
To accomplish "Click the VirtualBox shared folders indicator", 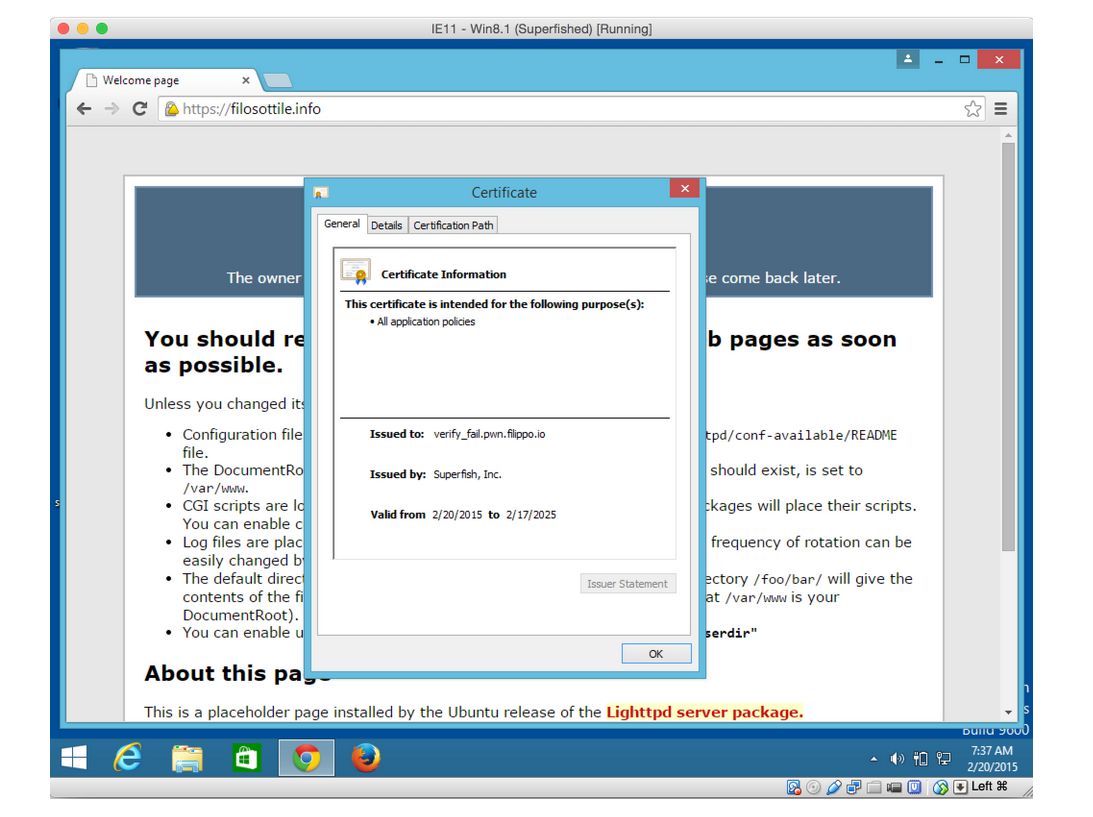I will tap(874, 787).
